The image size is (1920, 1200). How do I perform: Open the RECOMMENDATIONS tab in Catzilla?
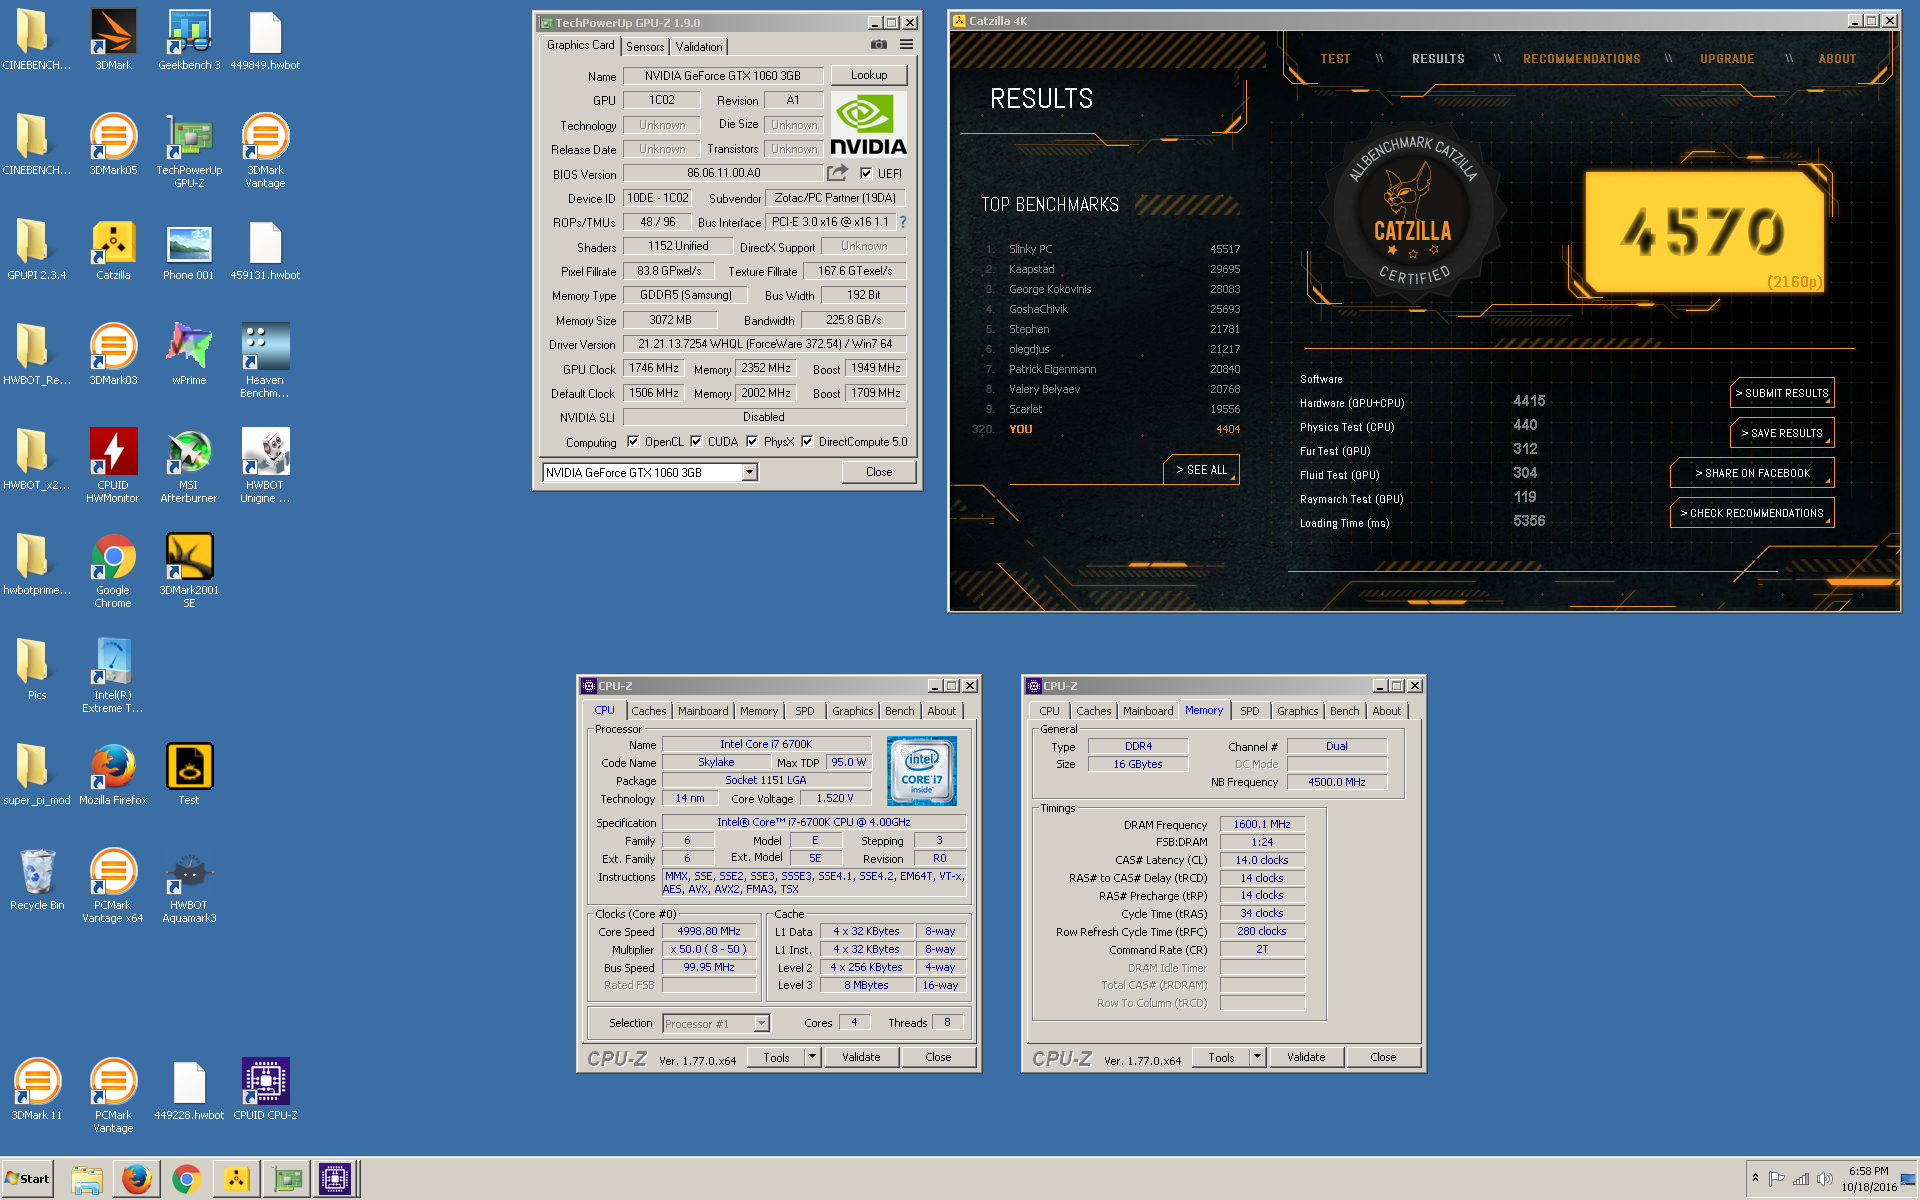click(x=1582, y=59)
